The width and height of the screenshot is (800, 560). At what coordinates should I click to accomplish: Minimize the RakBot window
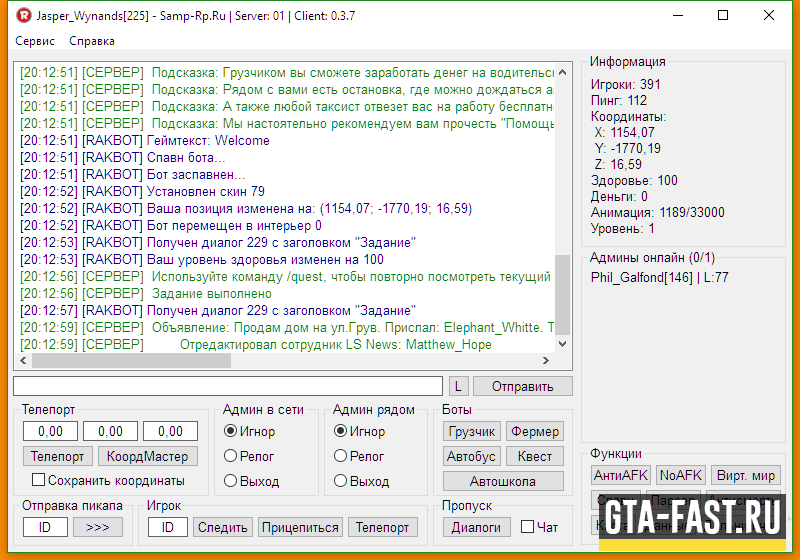point(678,16)
